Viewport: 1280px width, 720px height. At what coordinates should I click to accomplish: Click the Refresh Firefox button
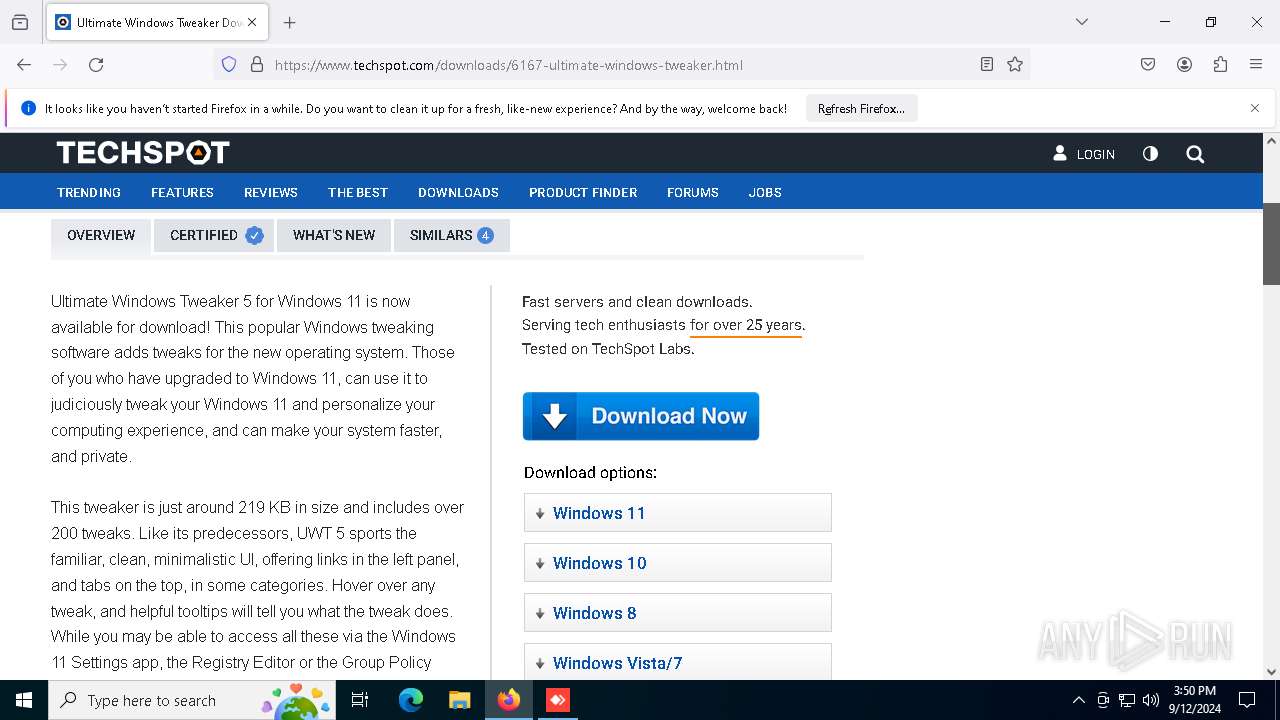(861, 108)
